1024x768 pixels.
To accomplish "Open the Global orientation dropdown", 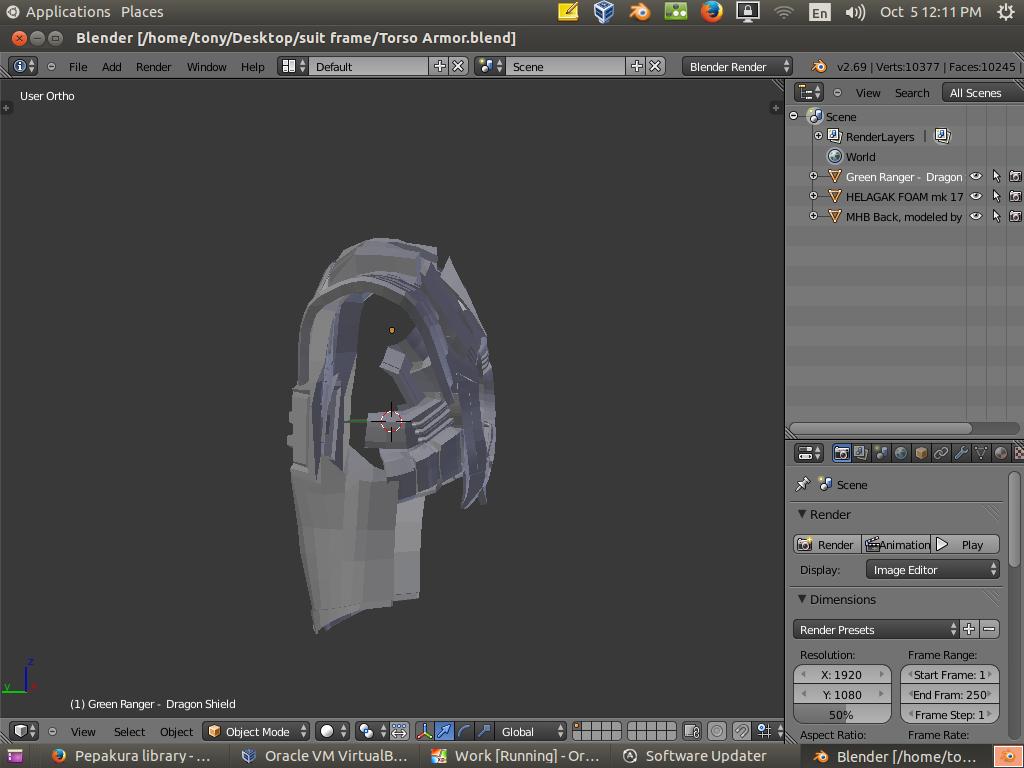I will pos(531,731).
